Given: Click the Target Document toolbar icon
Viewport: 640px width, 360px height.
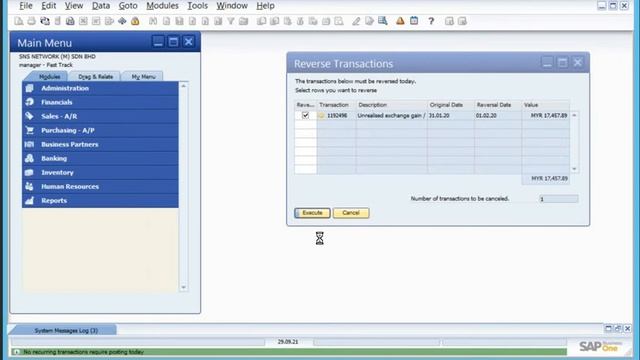Looking at the screenshot, I should [275, 21].
